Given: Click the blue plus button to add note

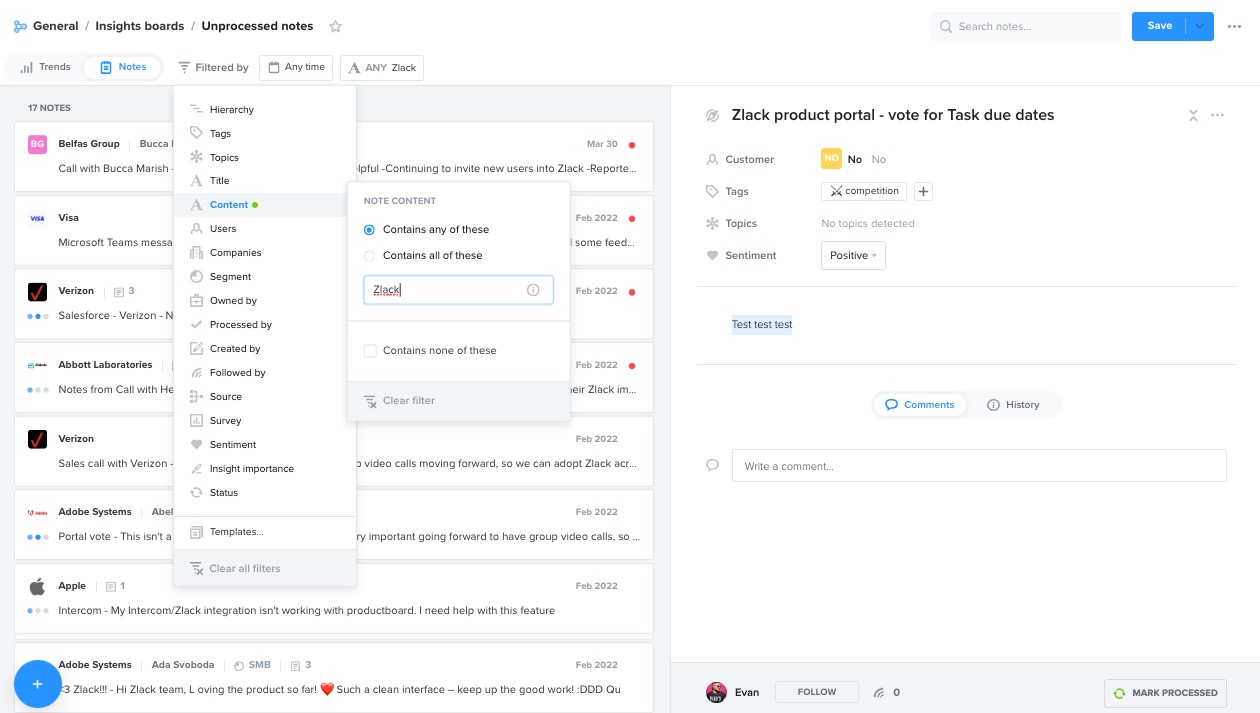Looking at the screenshot, I should [37, 684].
